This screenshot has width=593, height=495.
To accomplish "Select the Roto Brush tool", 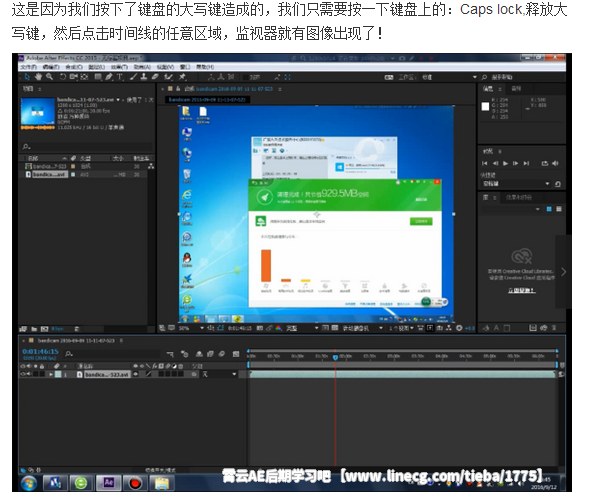I will (169, 77).
